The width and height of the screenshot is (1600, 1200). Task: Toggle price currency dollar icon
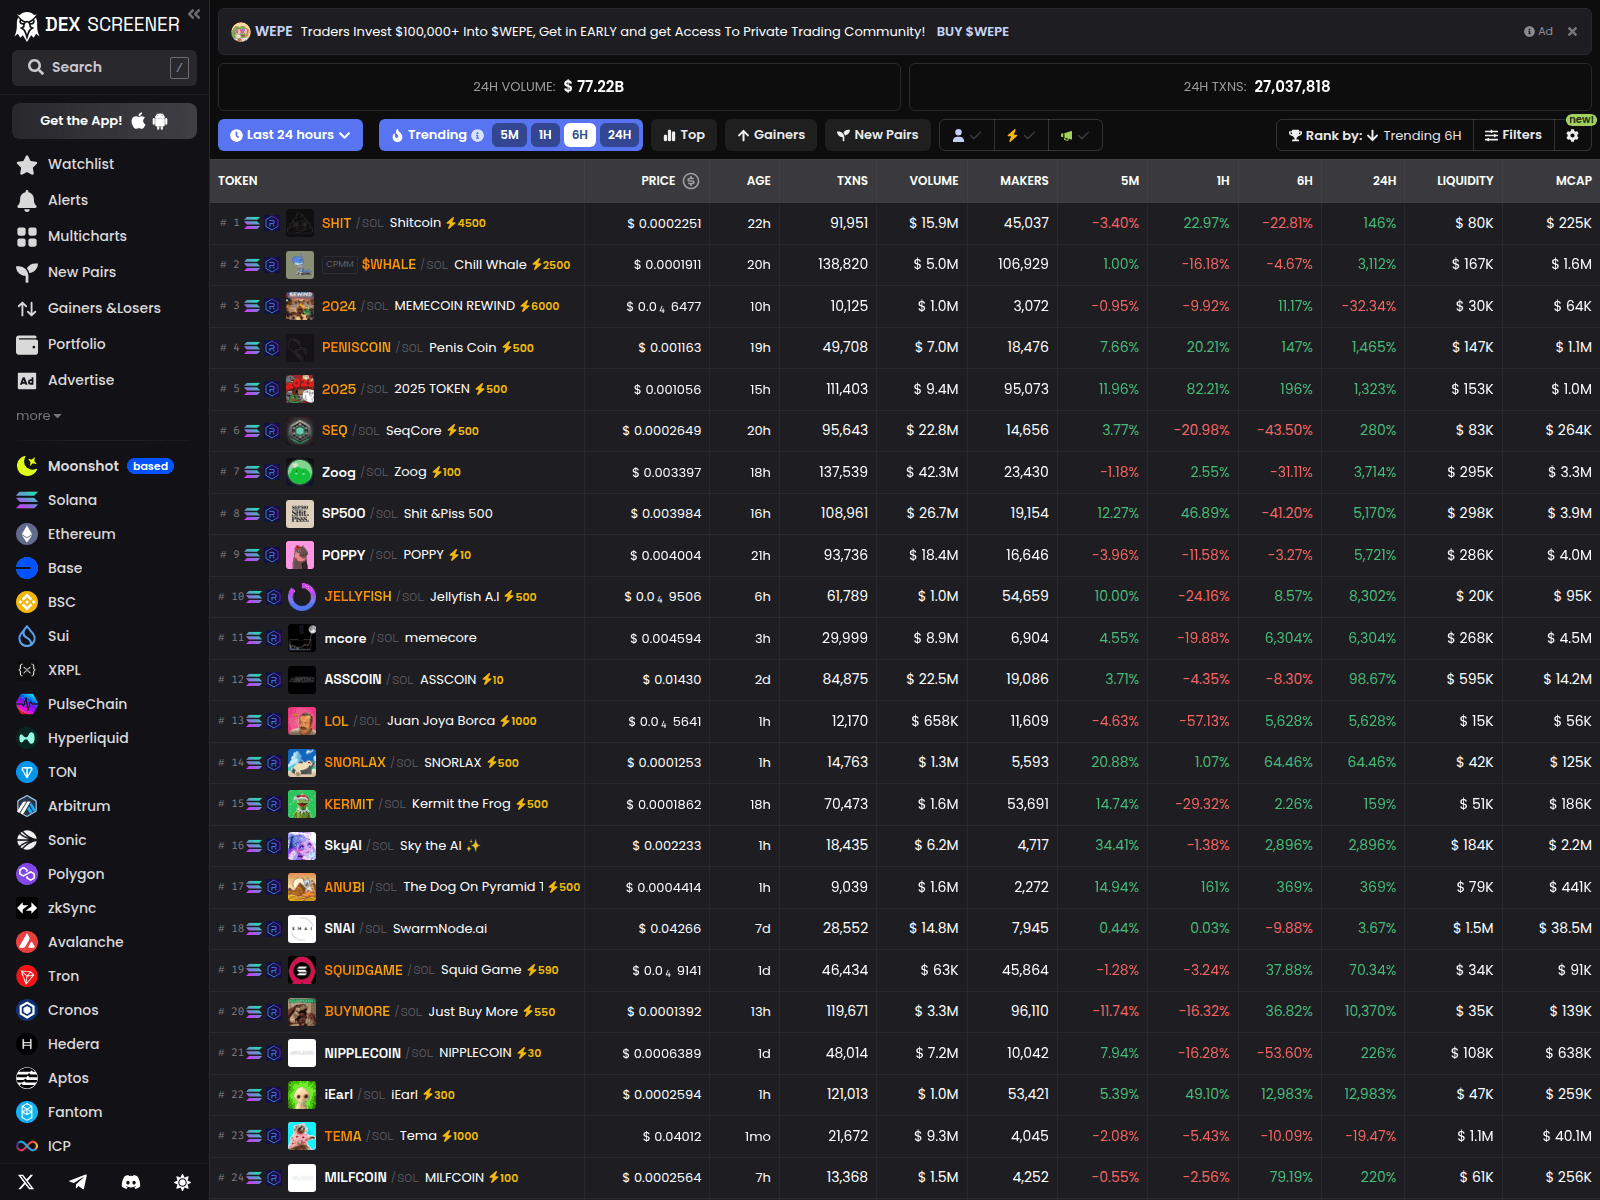coord(691,181)
